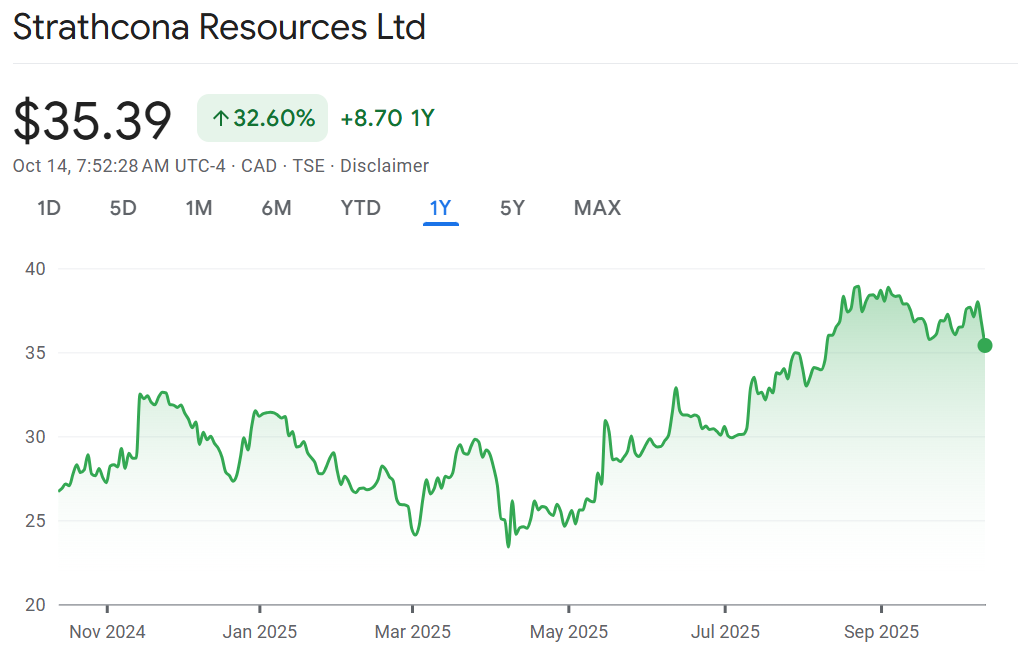Click the $35.39 current price
The height and width of the screenshot is (663, 1018).
pyautogui.click(x=92, y=120)
